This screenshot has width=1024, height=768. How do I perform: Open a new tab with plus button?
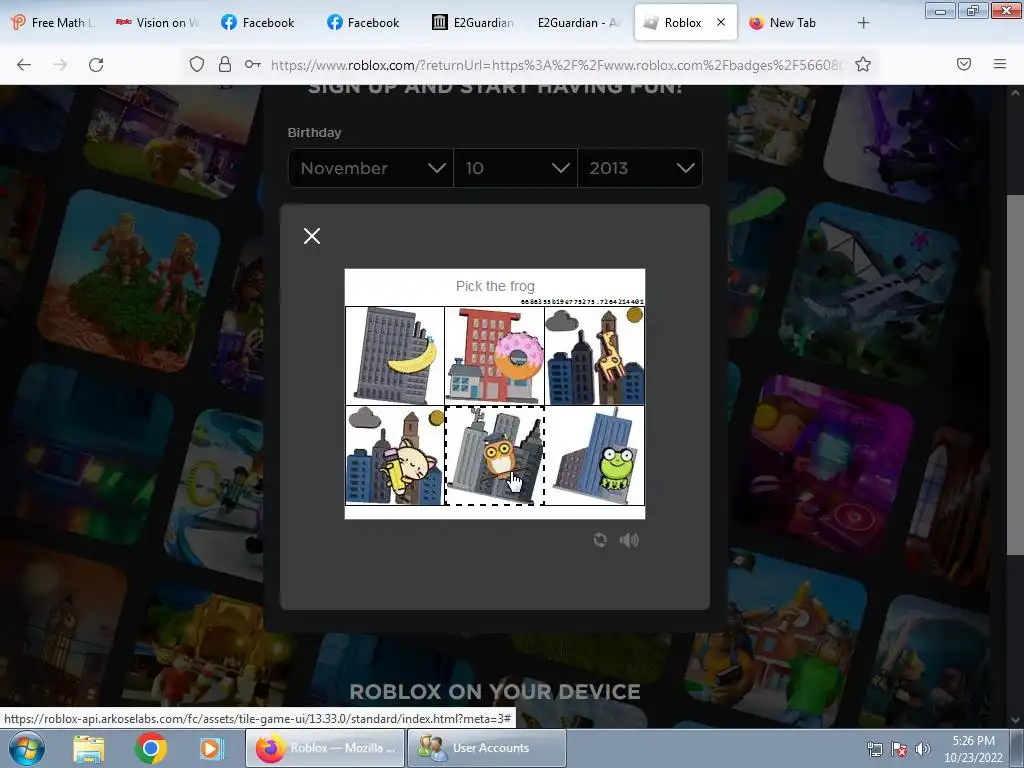point(863,23)
